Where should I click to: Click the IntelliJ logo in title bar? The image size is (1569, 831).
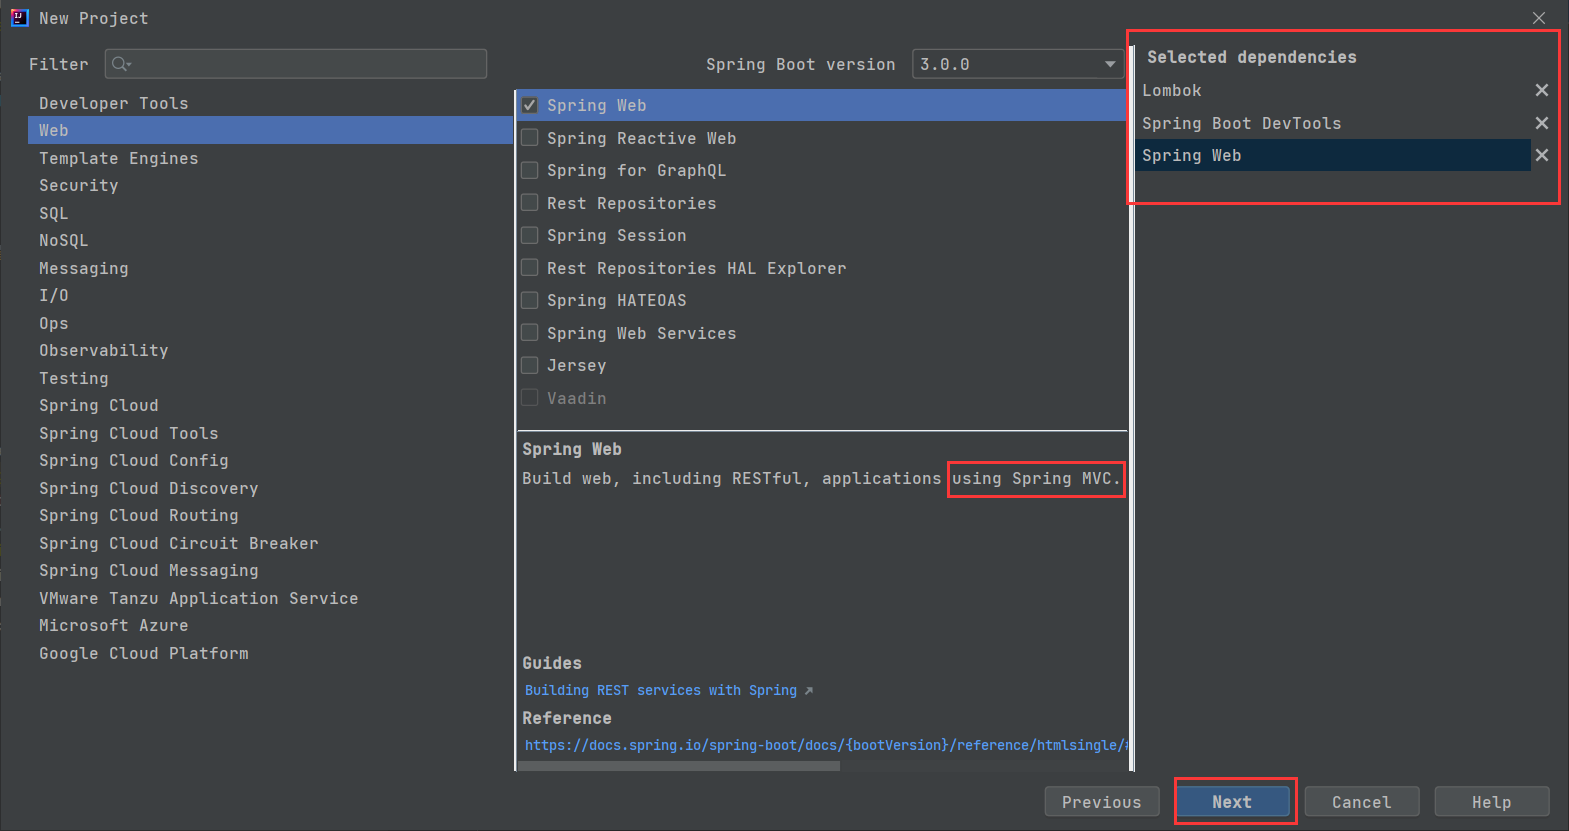click(19, 18)
